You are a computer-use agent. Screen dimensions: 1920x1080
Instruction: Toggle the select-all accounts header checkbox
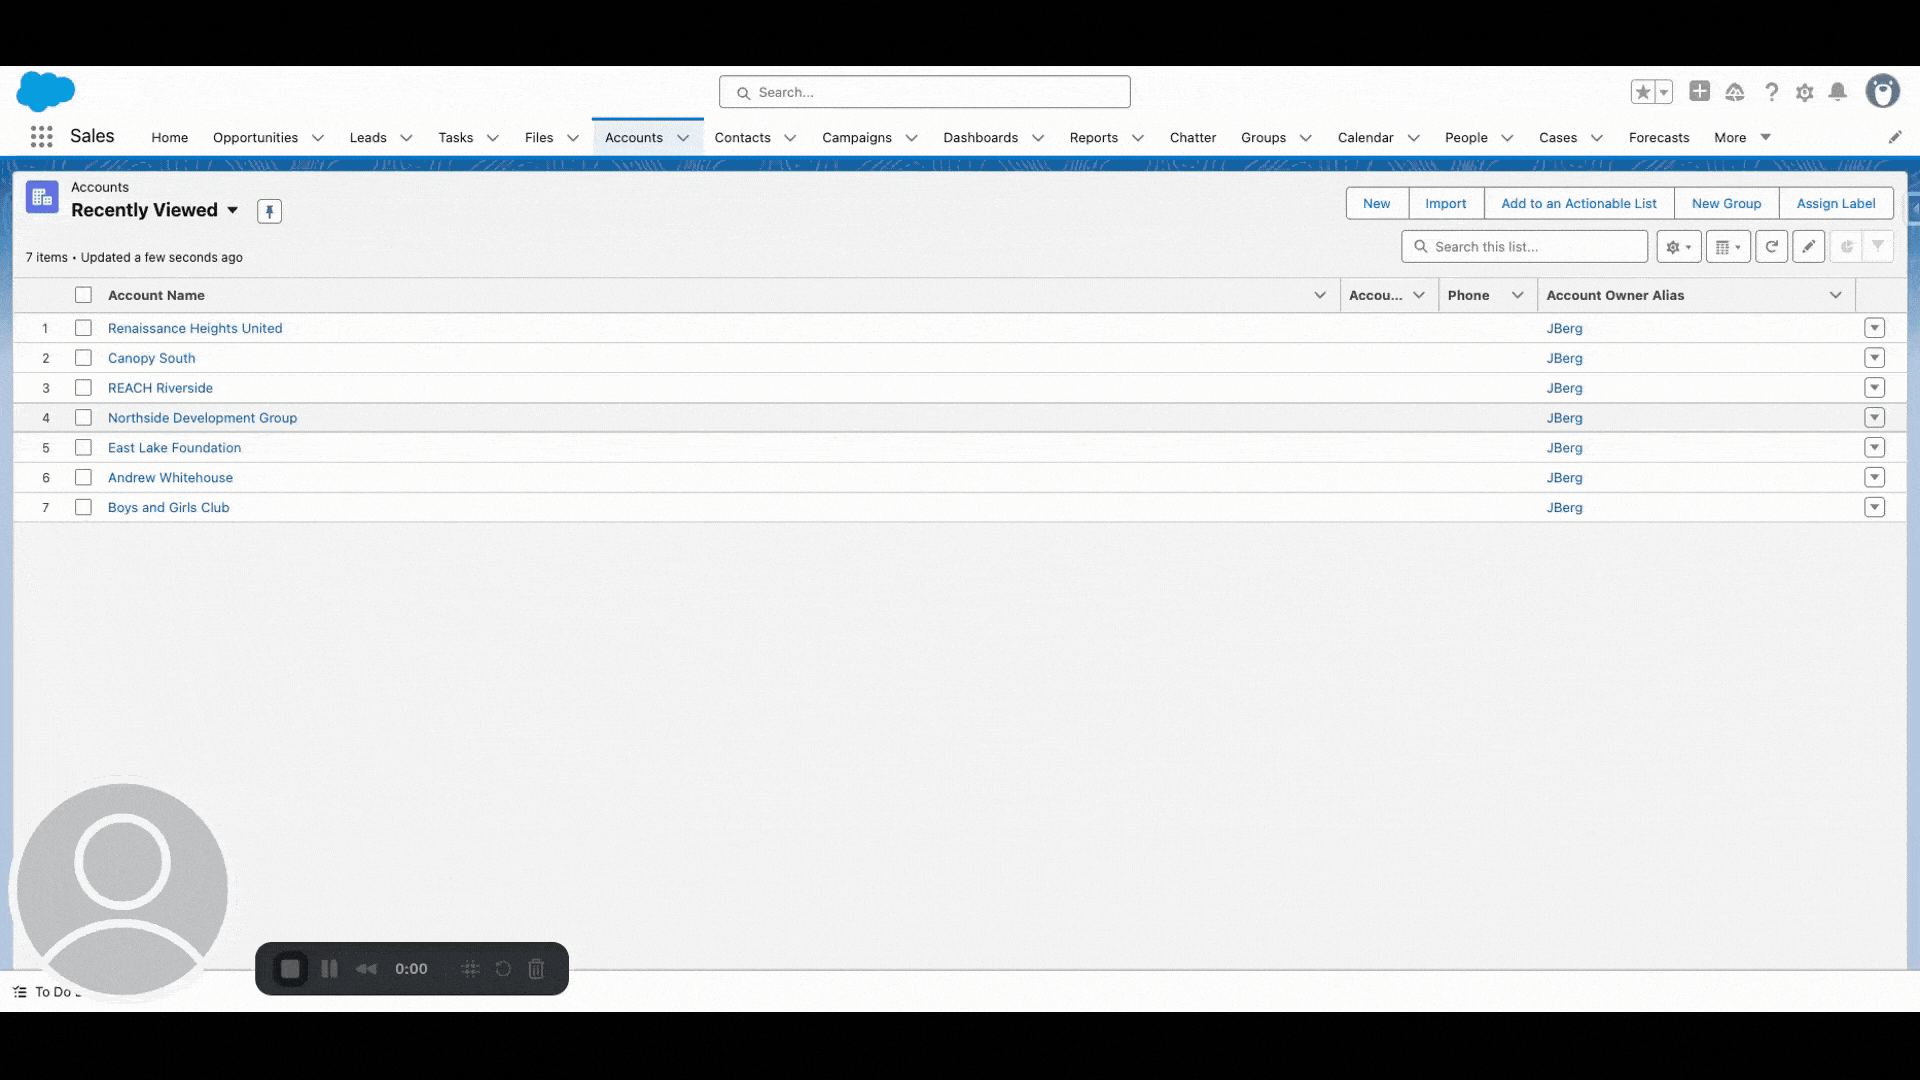83,295
